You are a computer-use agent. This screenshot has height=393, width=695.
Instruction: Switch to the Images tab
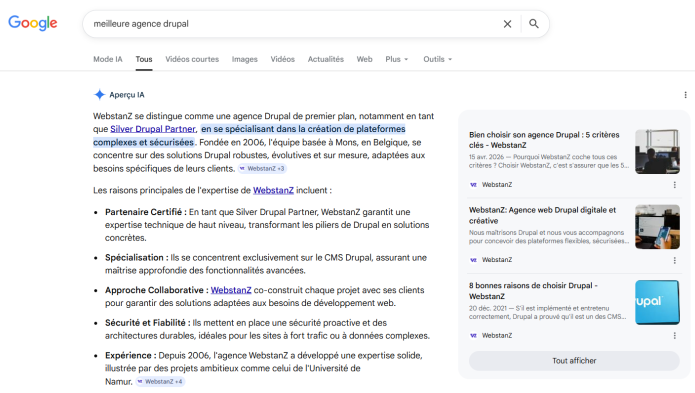pyautogui.click(x=245, y=59)
